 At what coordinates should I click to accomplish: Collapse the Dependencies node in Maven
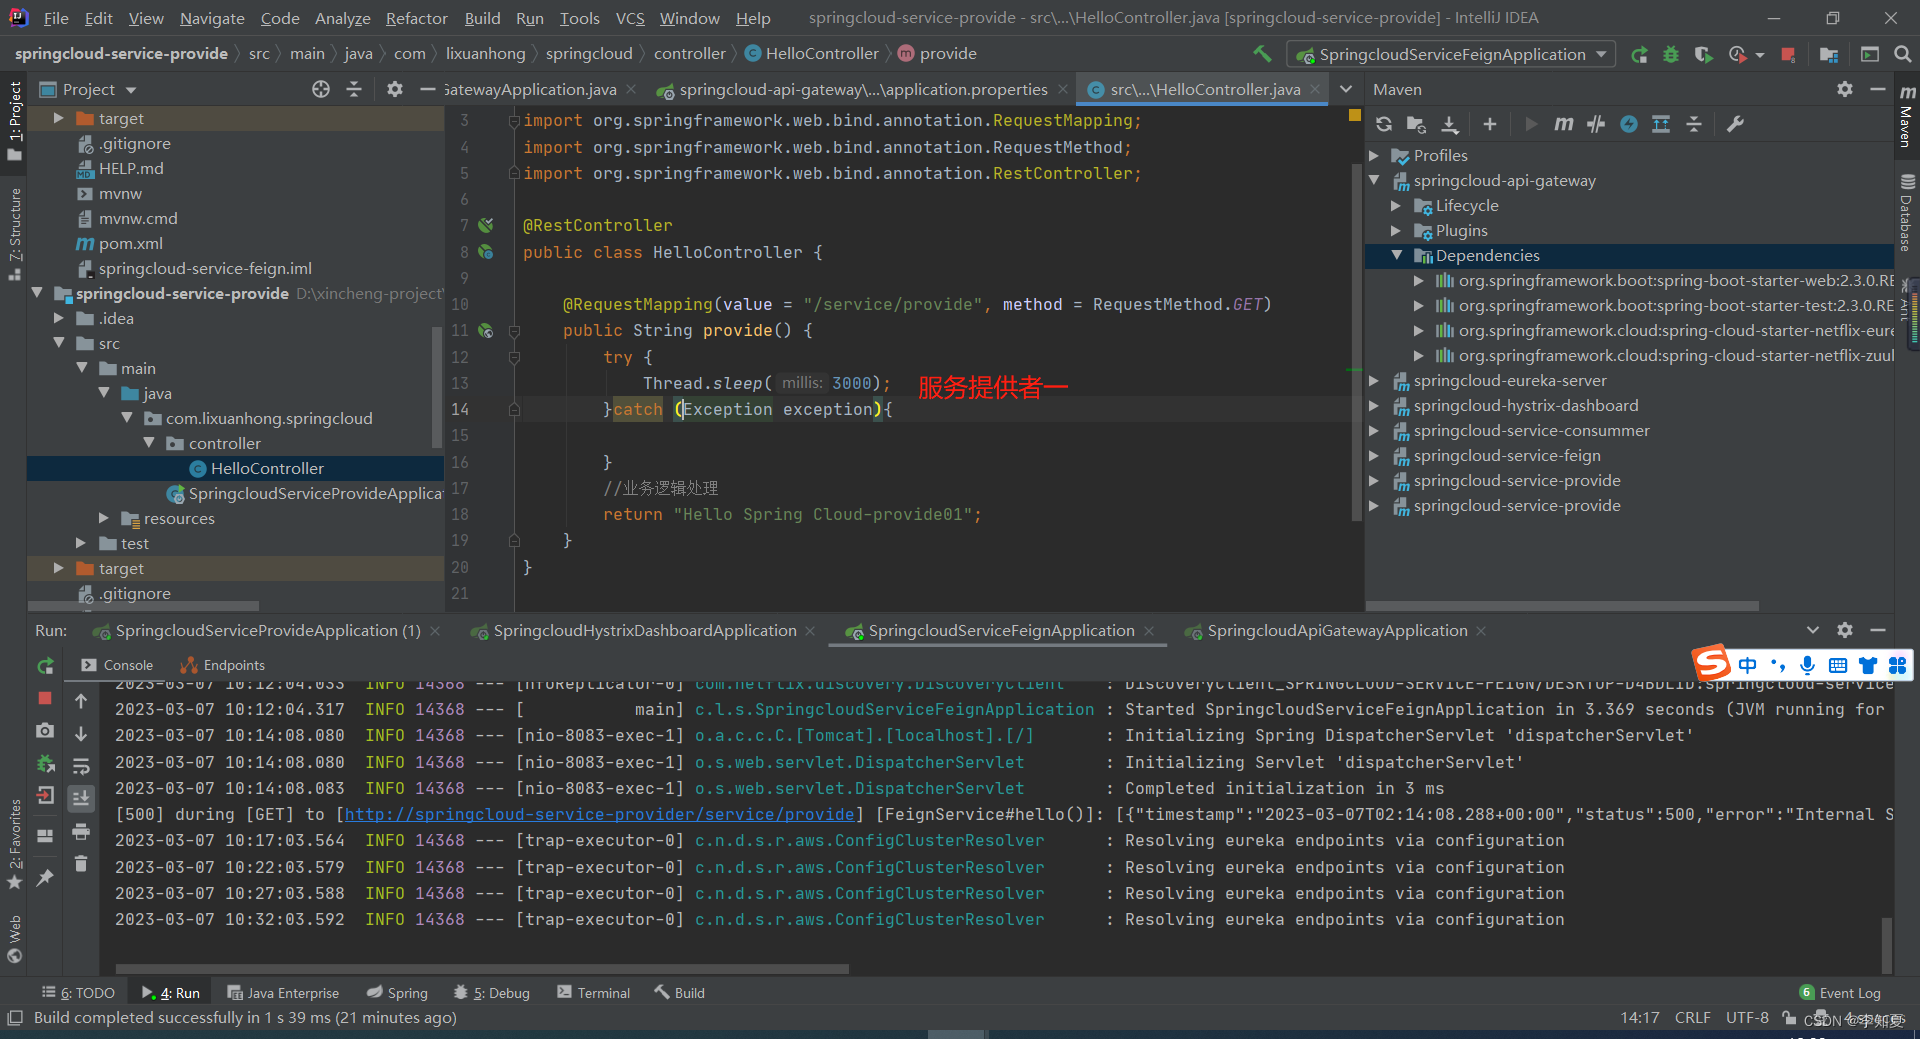(1396, 256)
